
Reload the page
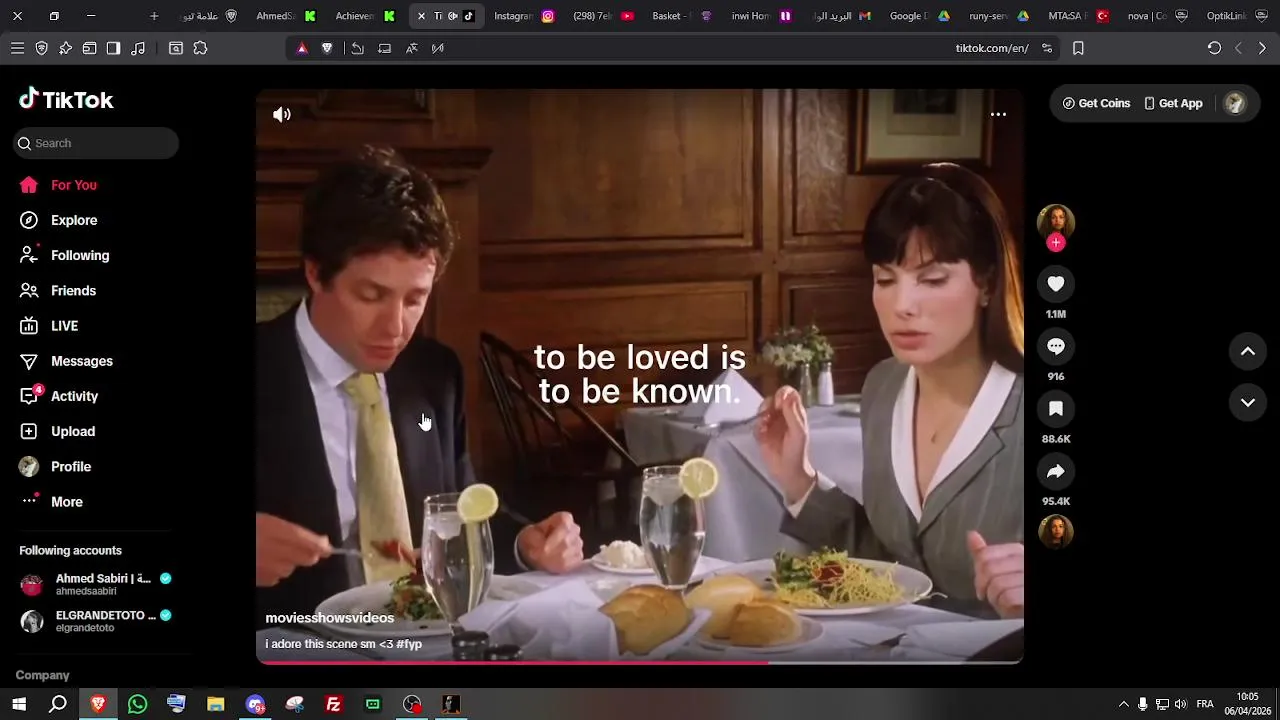tap(1214, 48)
